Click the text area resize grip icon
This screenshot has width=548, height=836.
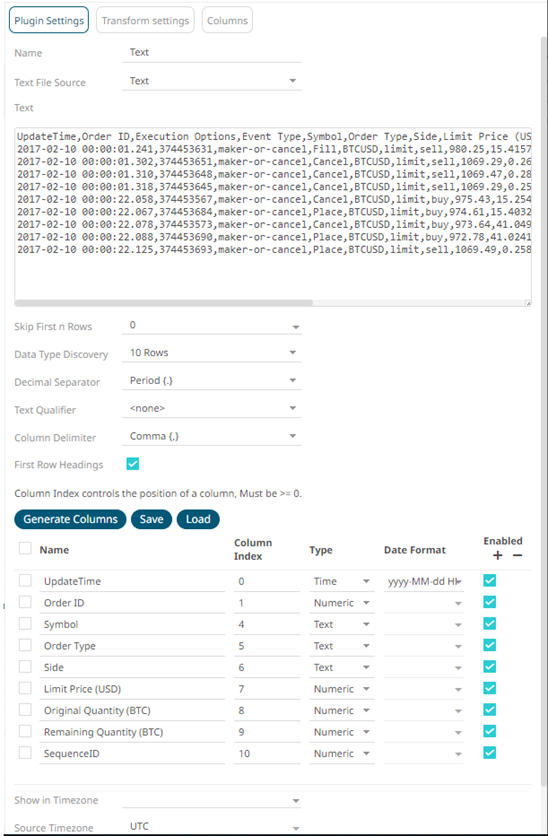point(528,303)
